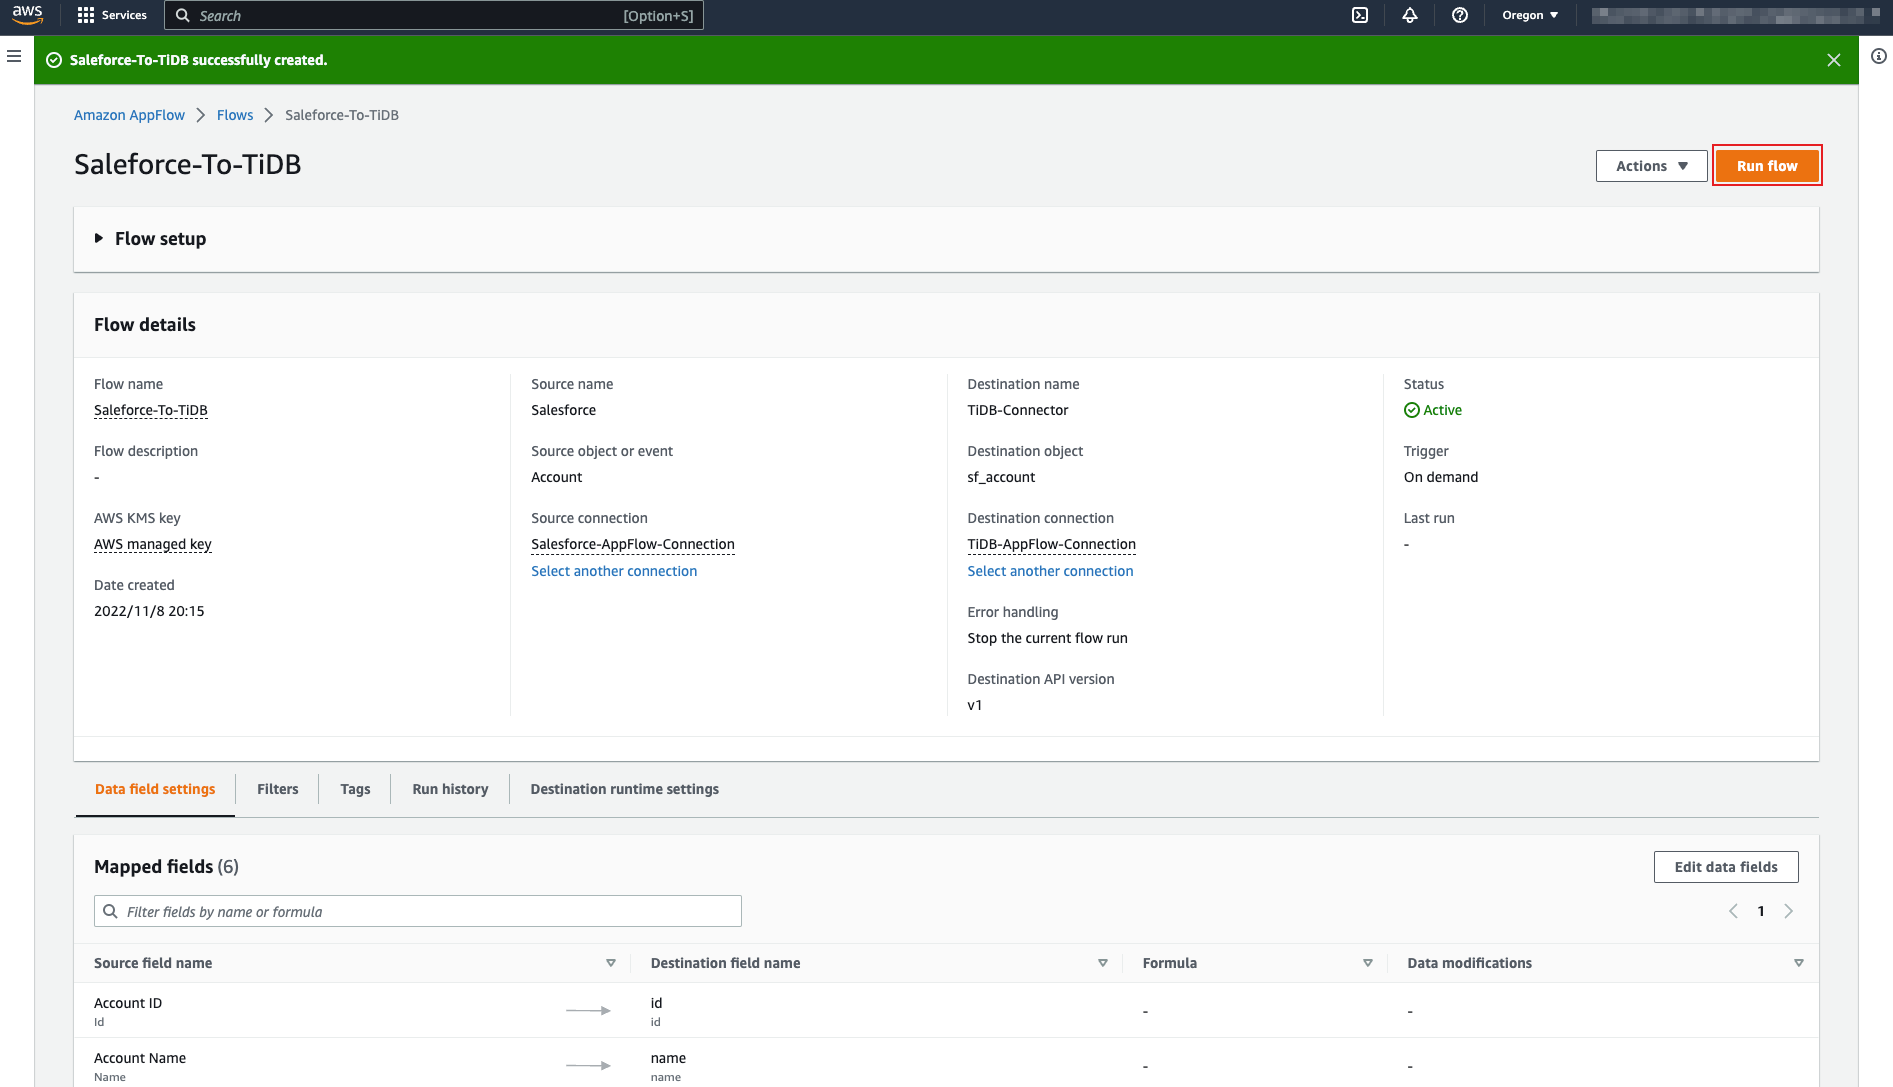Open the info panel icon at right

point(1879,57)
